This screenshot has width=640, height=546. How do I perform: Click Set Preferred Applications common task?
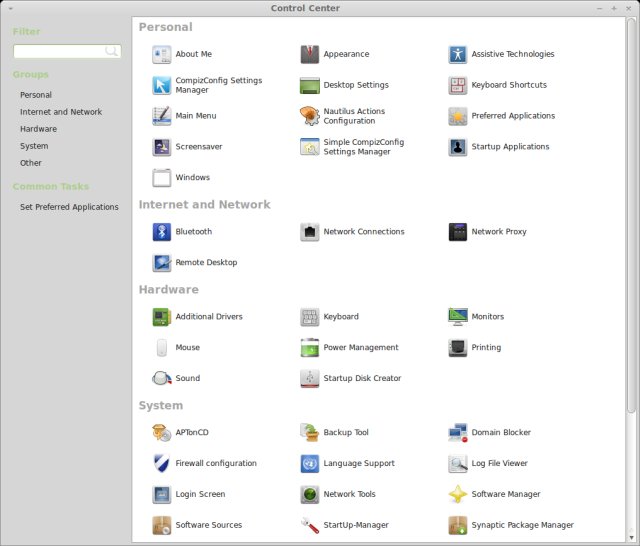click(69, 207)
